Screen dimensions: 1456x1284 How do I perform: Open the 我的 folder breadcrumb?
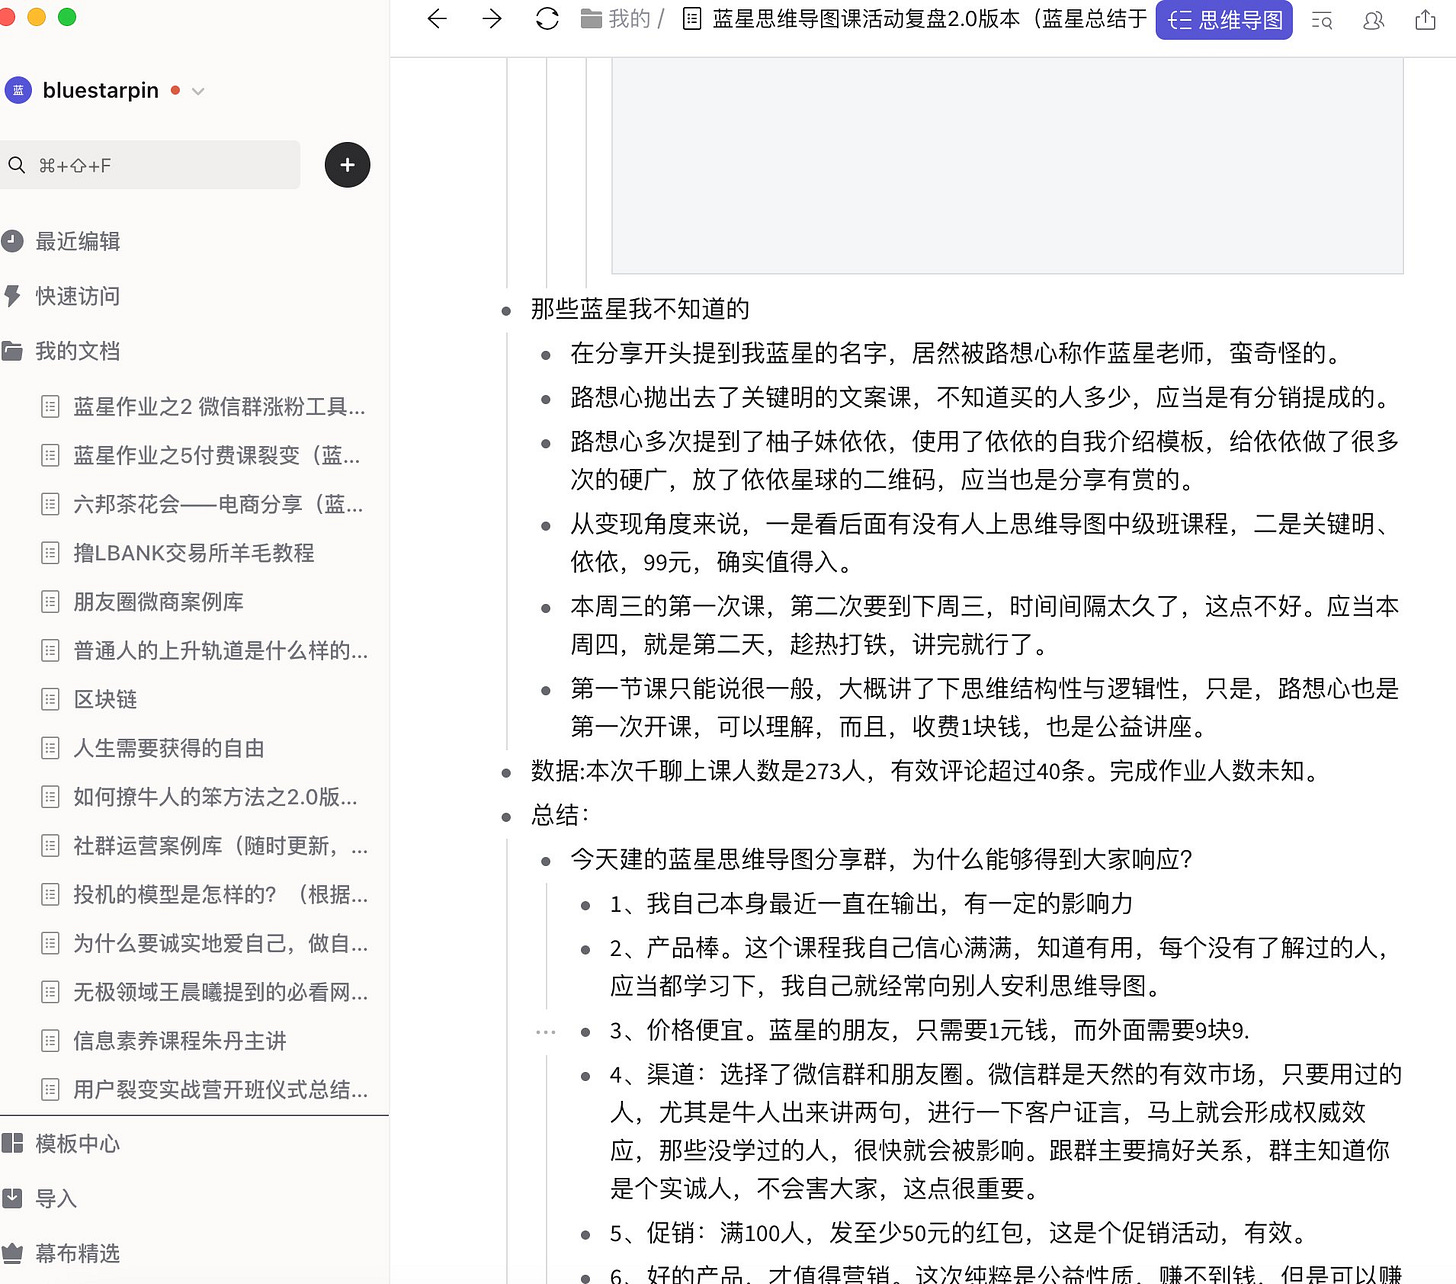[x=617, y=19]
